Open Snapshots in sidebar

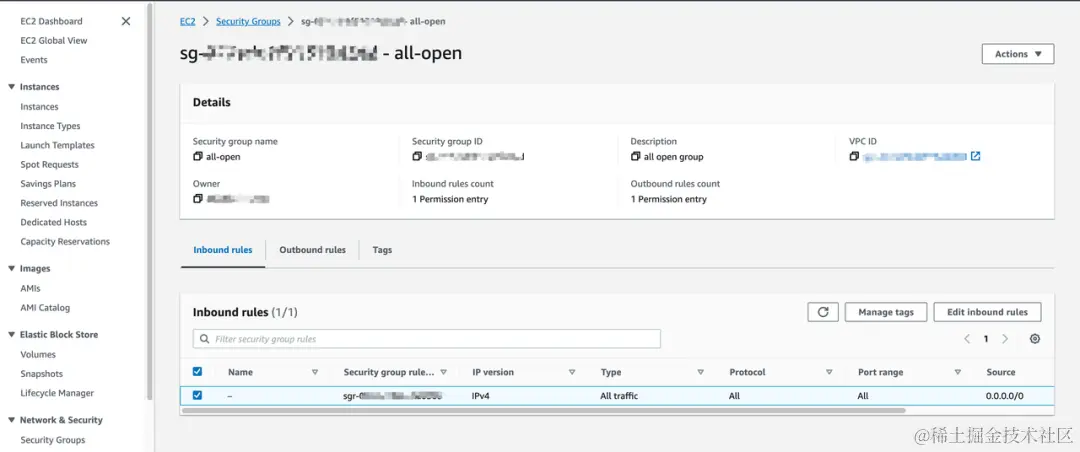[x=41, y=374]
